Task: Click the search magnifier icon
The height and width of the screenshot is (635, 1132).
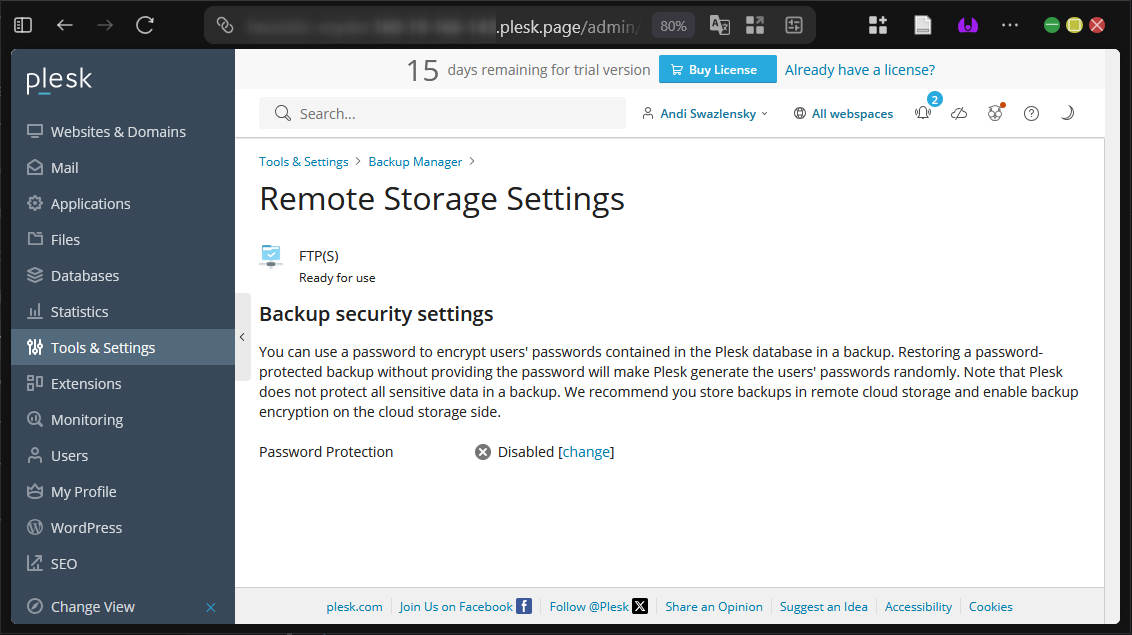Action: point(282,113)
